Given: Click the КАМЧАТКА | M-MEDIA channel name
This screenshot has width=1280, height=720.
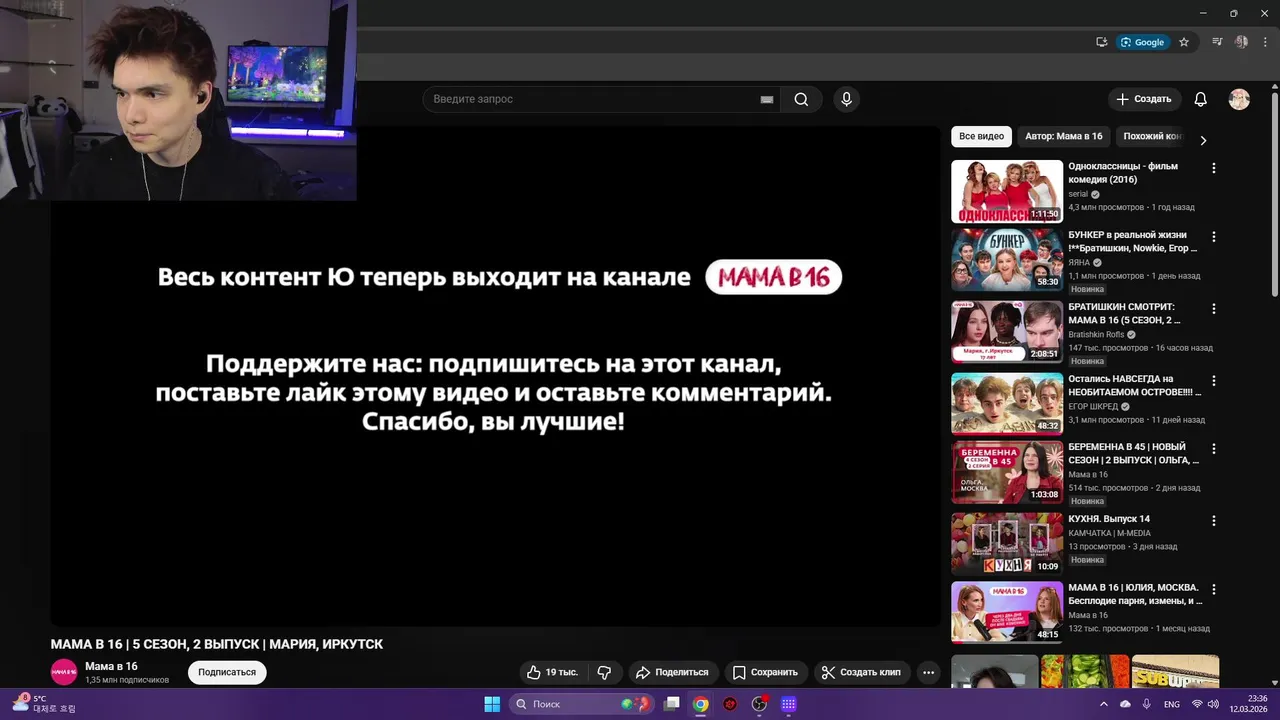Looking at the screenshot, I should click(1109, 533).
